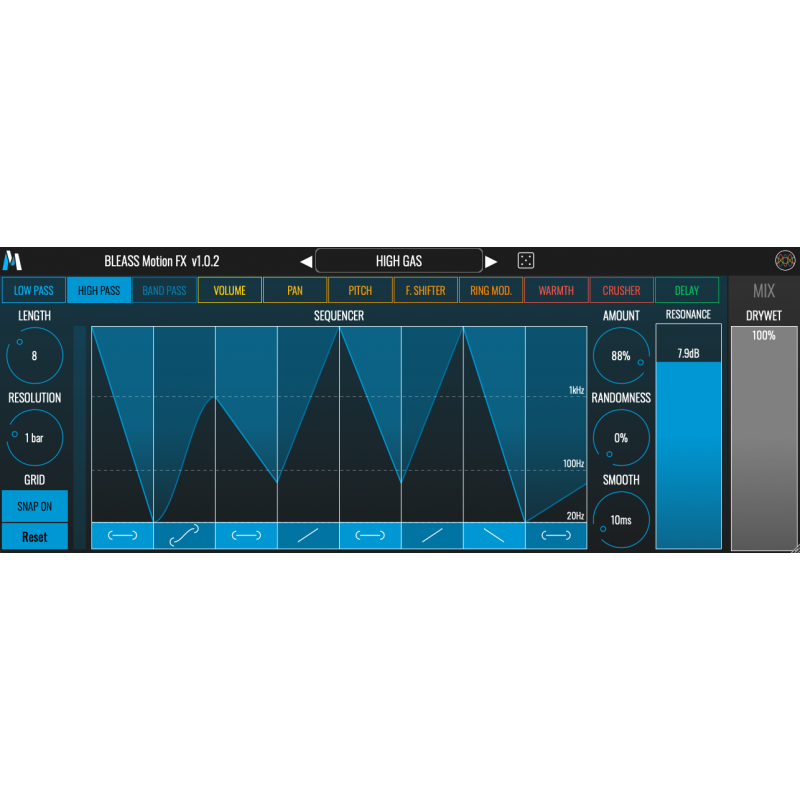
Task: Click the hold shape icon in step 1
Action: point(122,536)
